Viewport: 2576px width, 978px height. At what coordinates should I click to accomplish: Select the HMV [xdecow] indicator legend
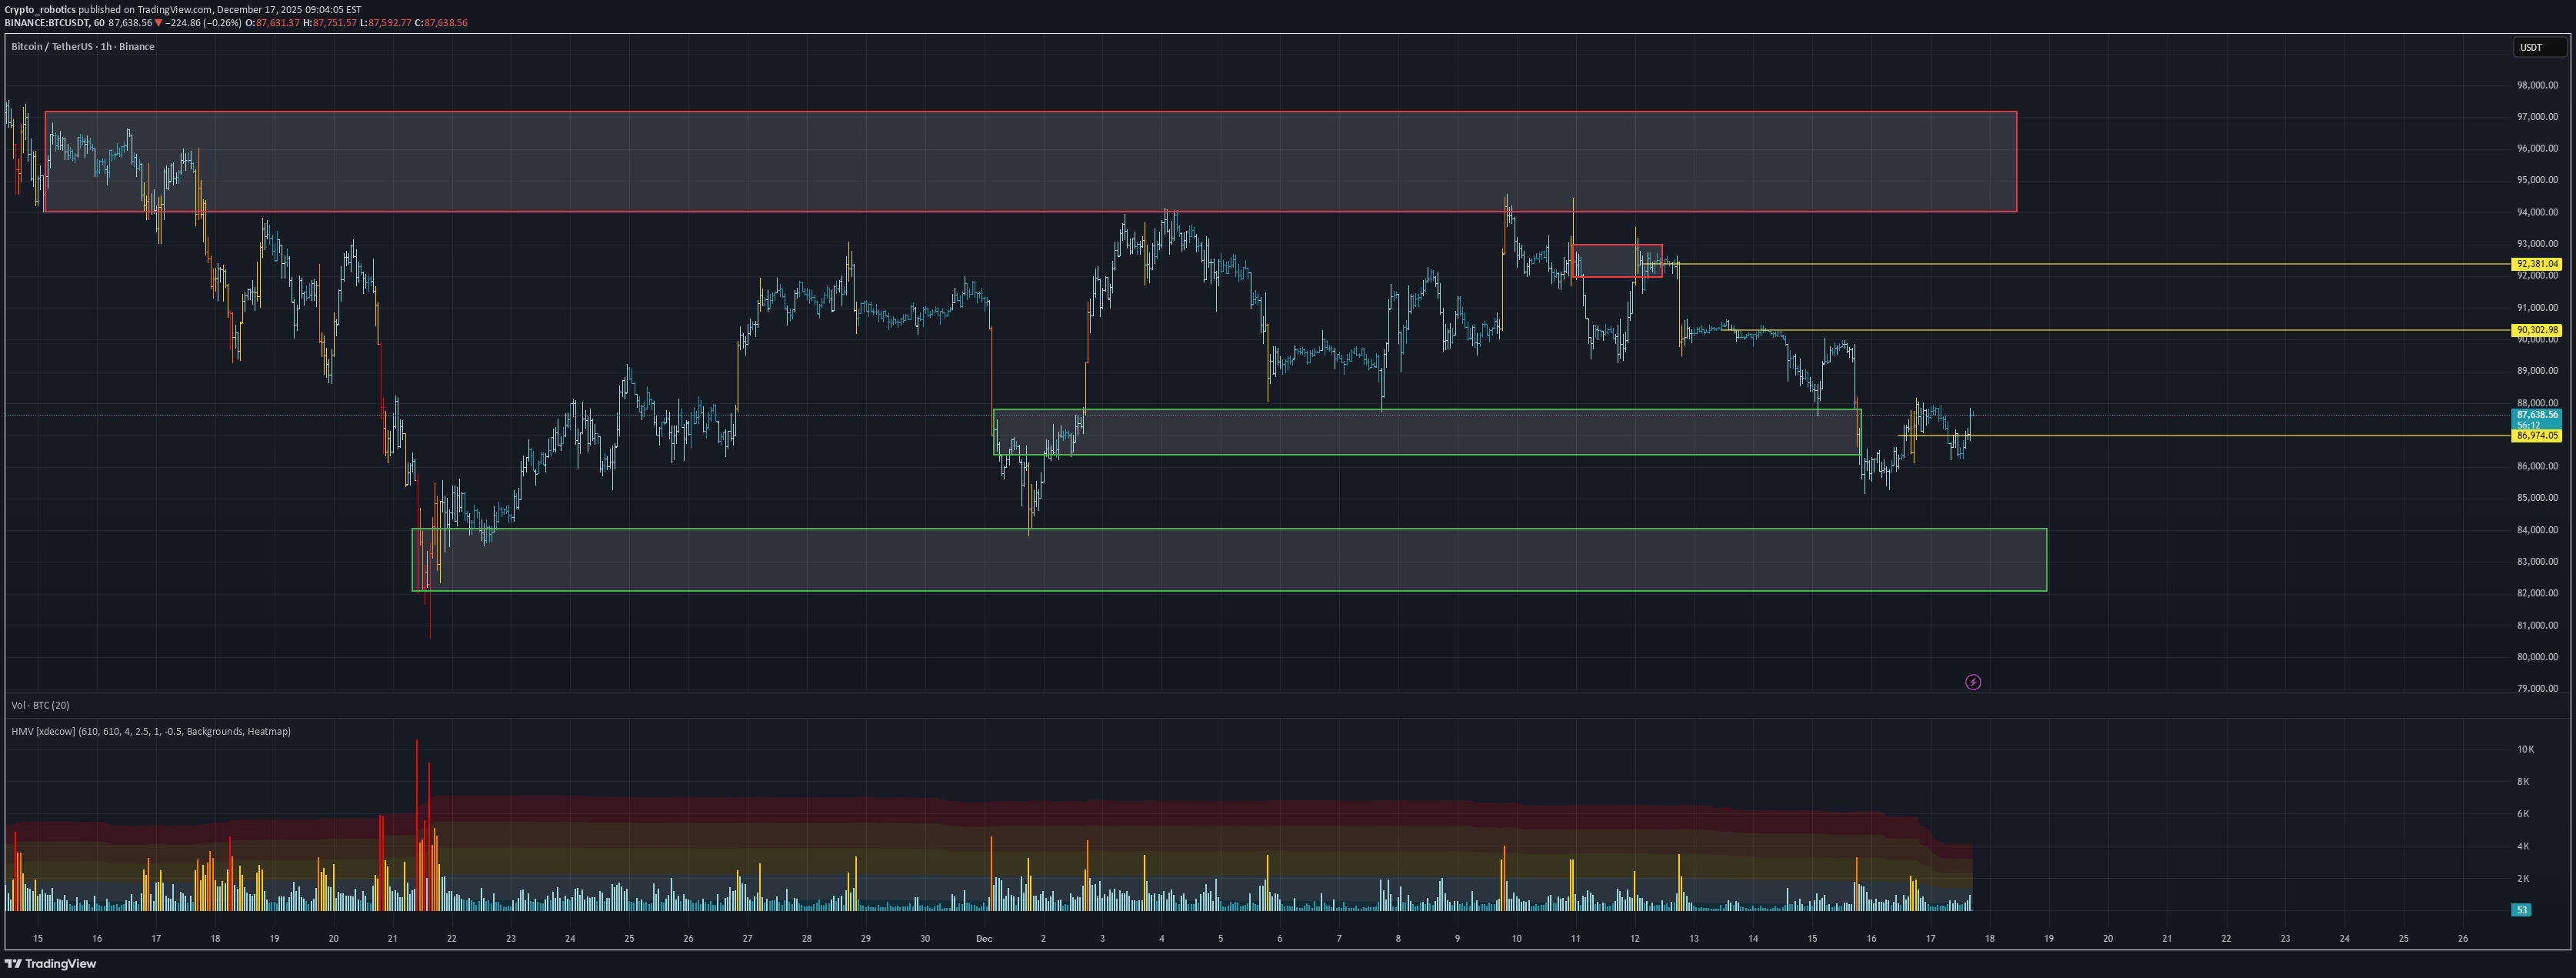150,731
